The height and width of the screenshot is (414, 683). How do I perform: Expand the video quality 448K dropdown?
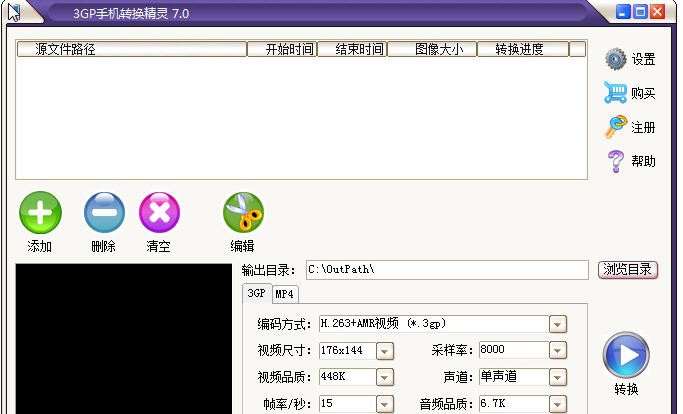[385, 377]
